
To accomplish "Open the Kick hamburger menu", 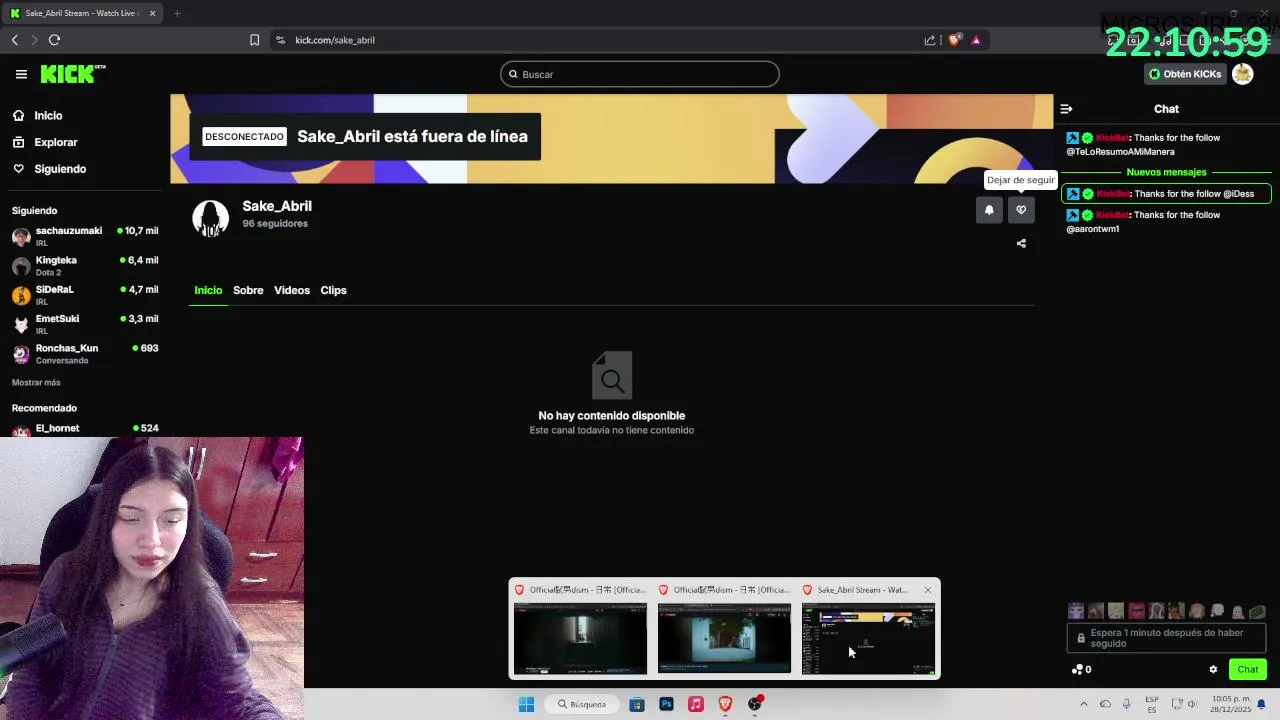I will (x=21, y=74).
